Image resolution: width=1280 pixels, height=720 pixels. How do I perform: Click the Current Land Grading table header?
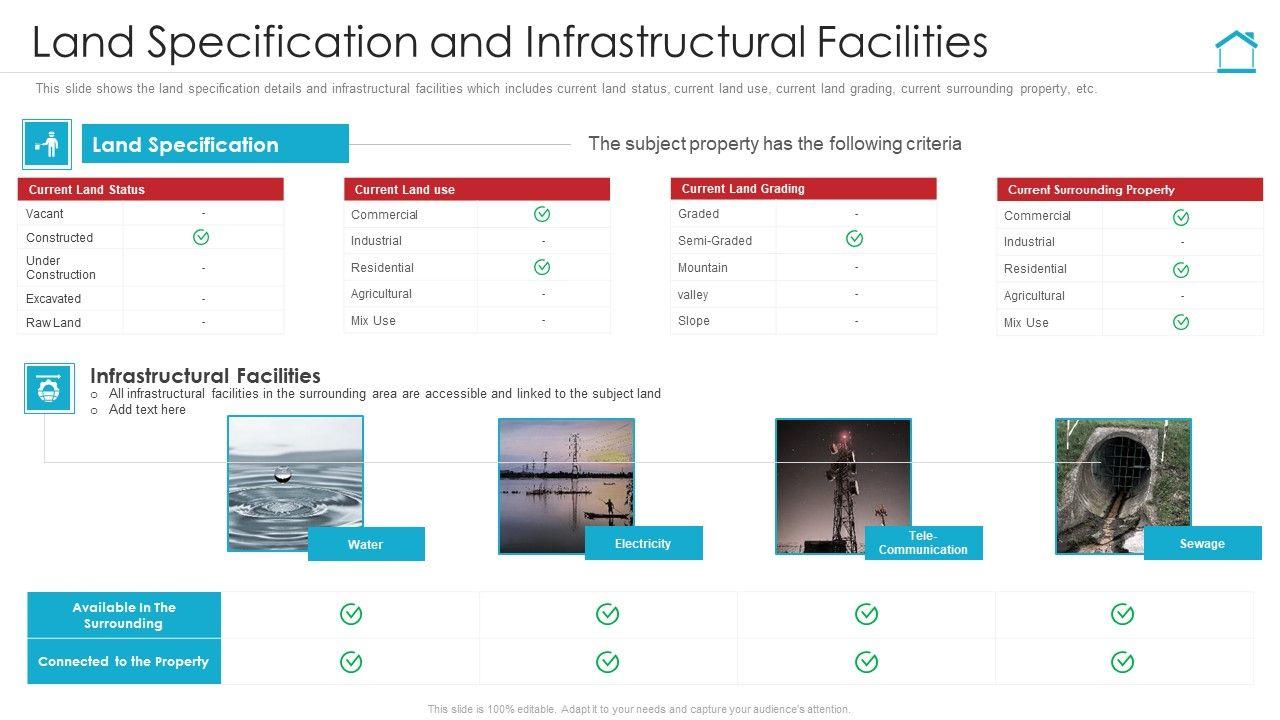[x=804, y=188]
